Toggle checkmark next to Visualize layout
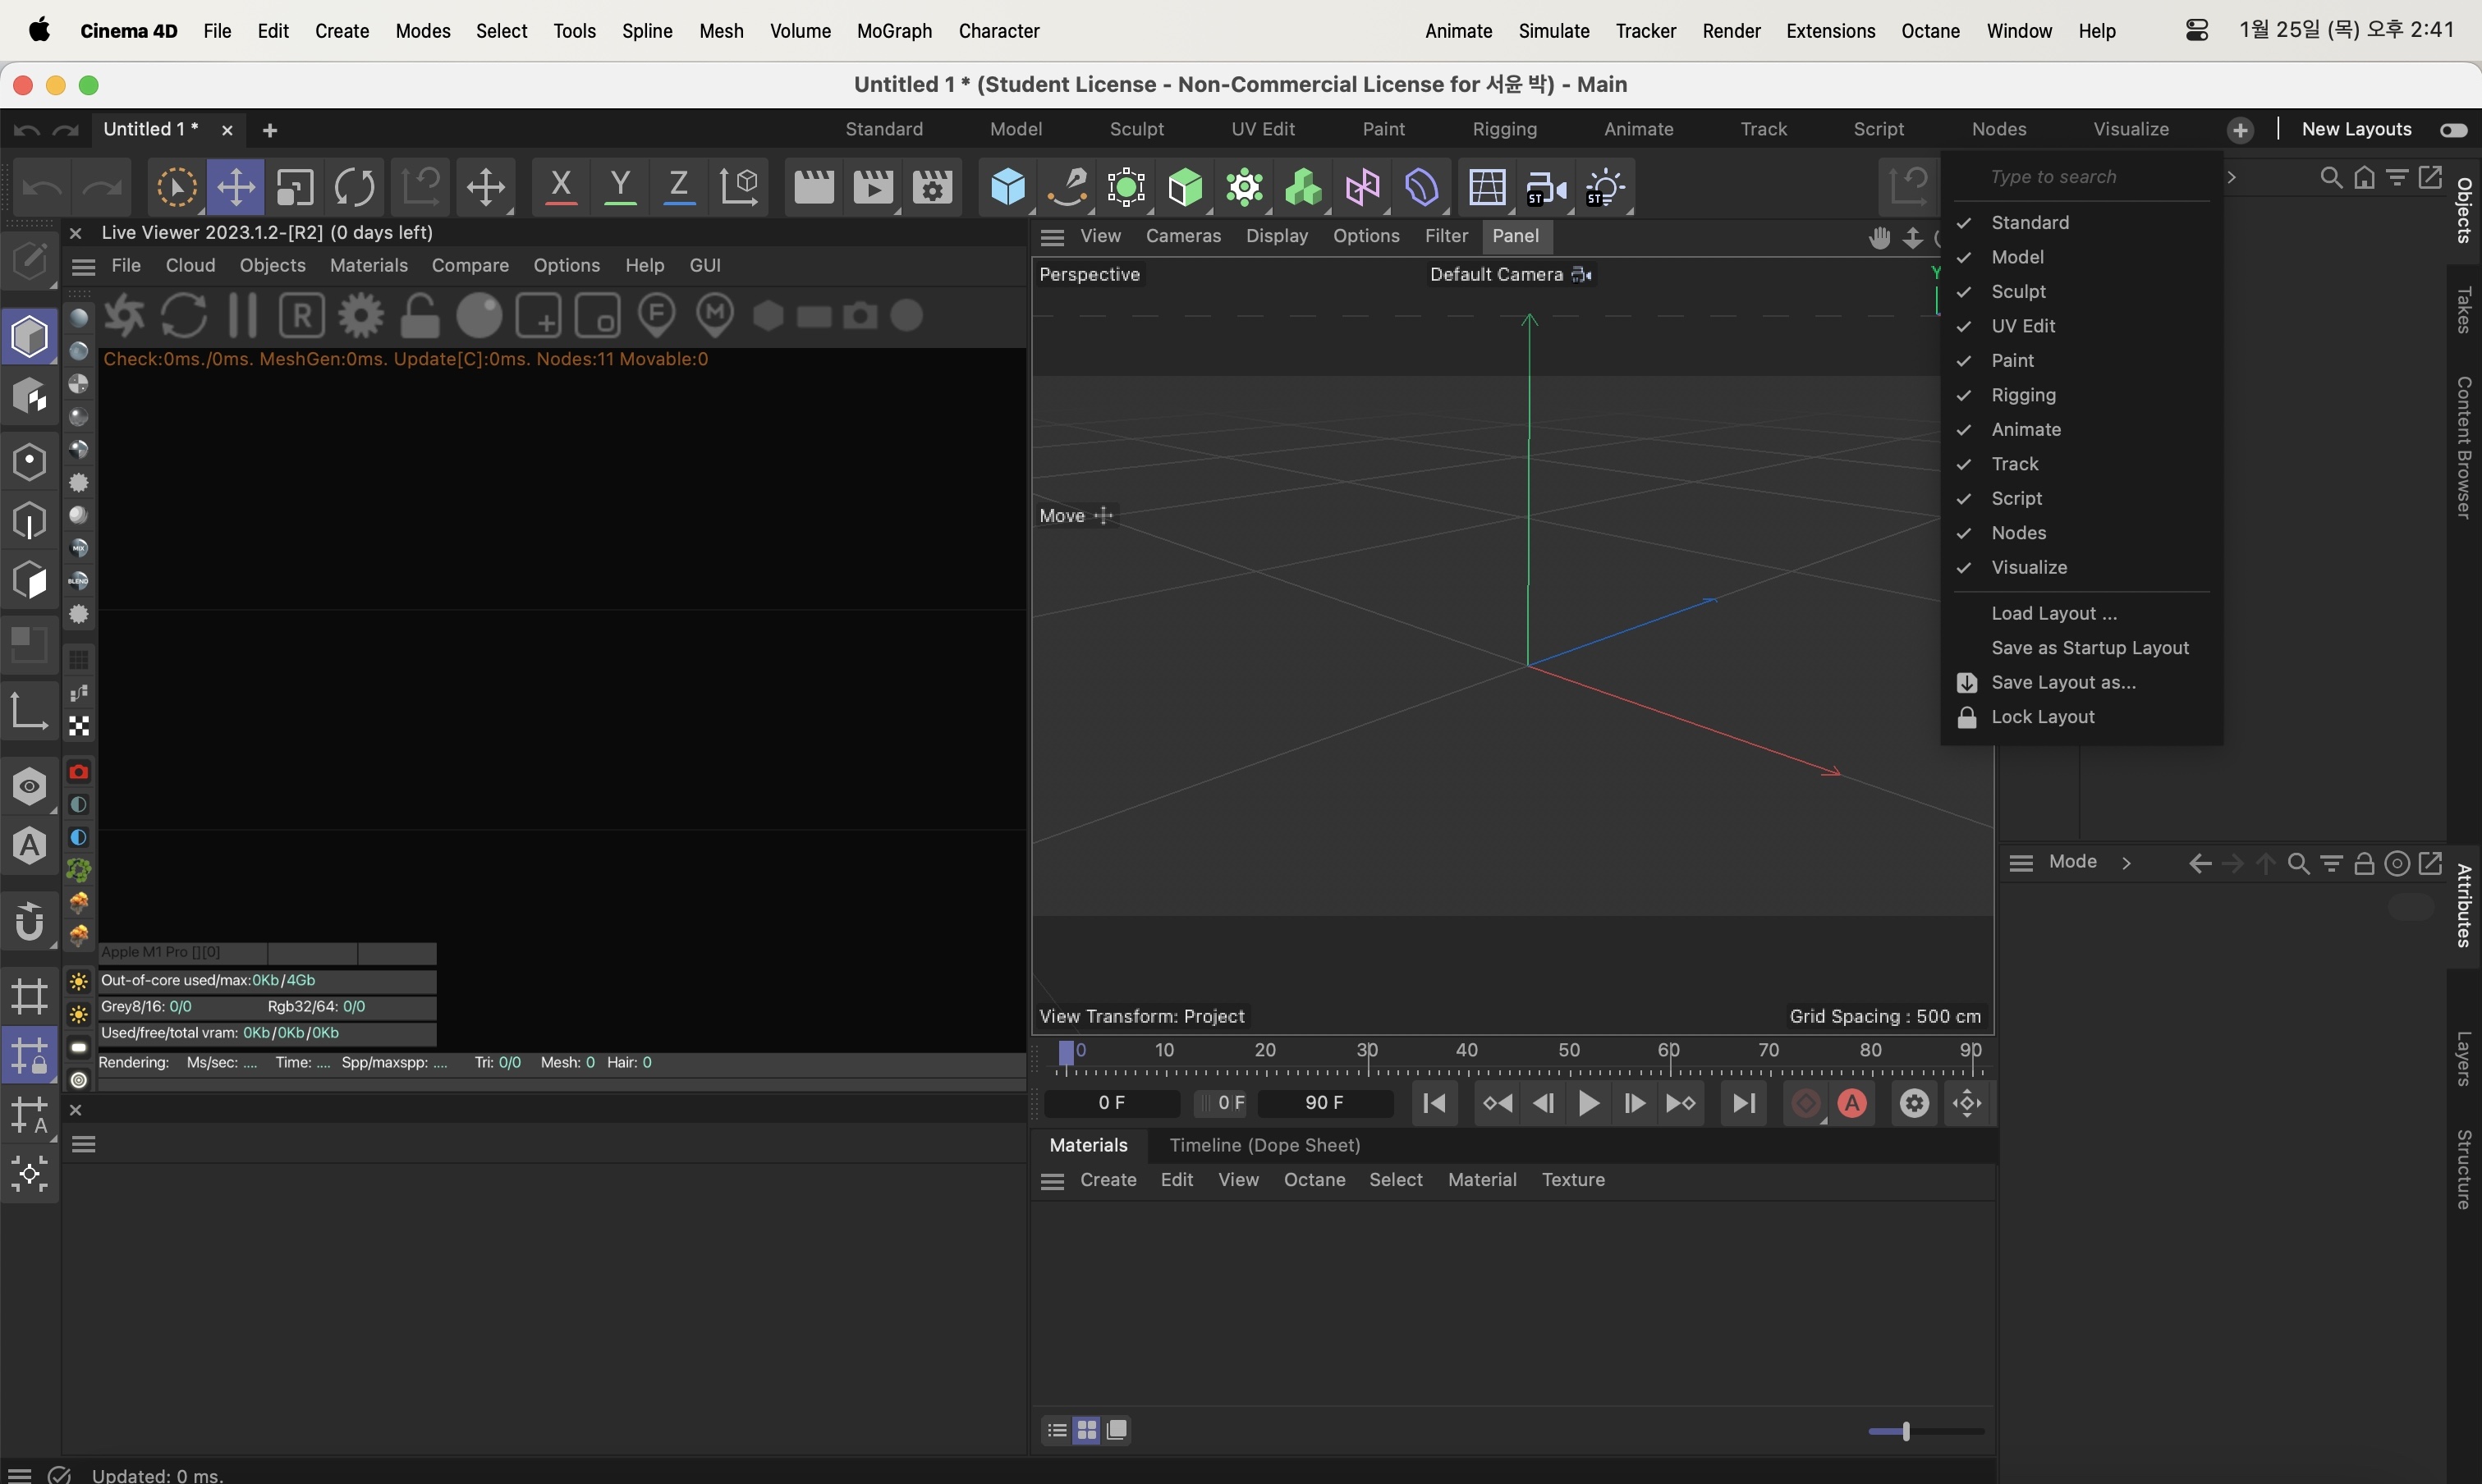The height and width of the screenshot is (1484, 2482). [x=1965, y=566]
